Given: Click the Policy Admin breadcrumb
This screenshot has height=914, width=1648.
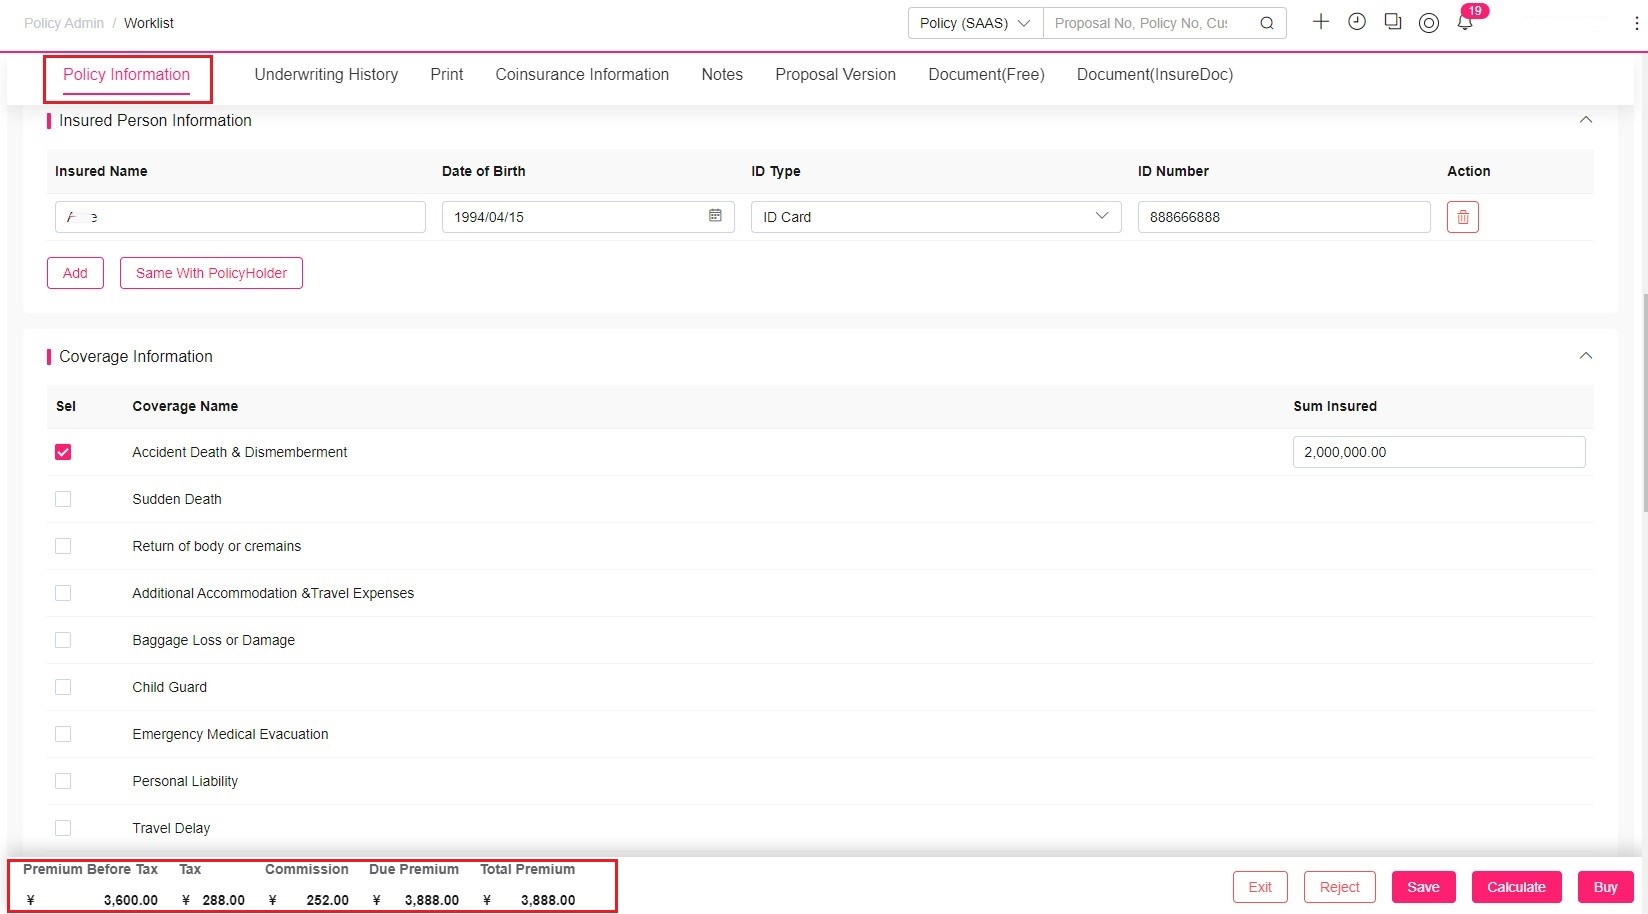Looking at the screenshot, I should (x=64, y=23).
